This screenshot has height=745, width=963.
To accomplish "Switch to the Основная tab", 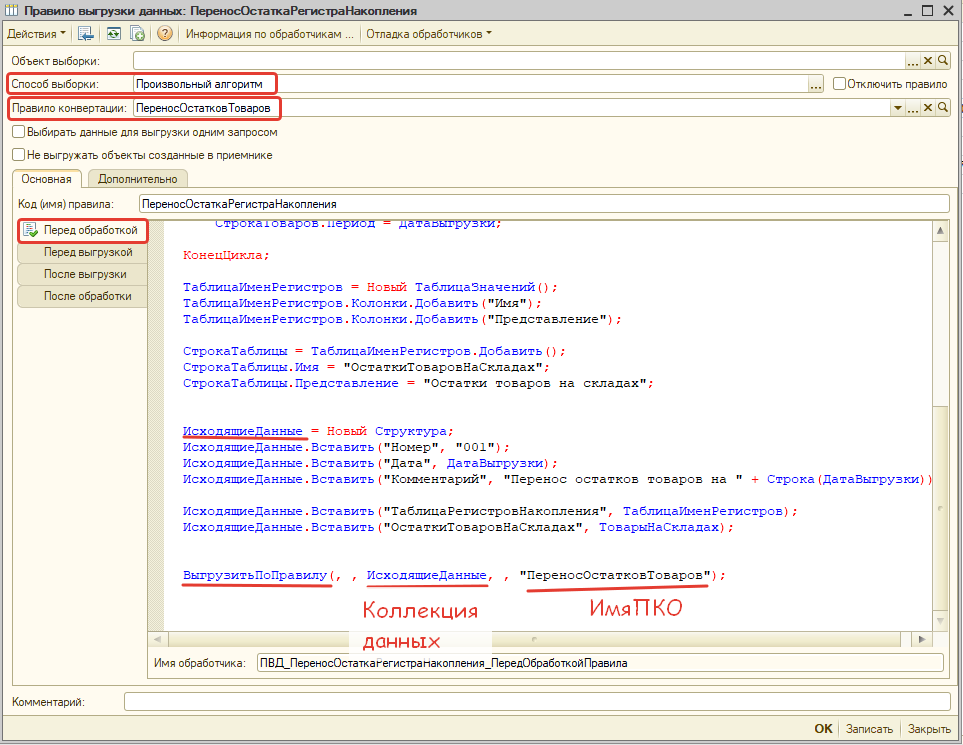I will coord(47,179).
